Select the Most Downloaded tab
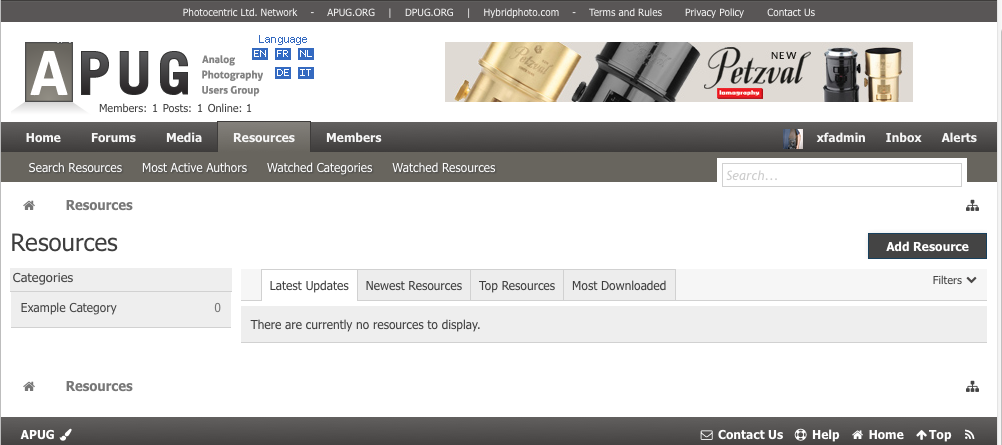This screenshot has height=445, width=1002. (x=618, y=286)
